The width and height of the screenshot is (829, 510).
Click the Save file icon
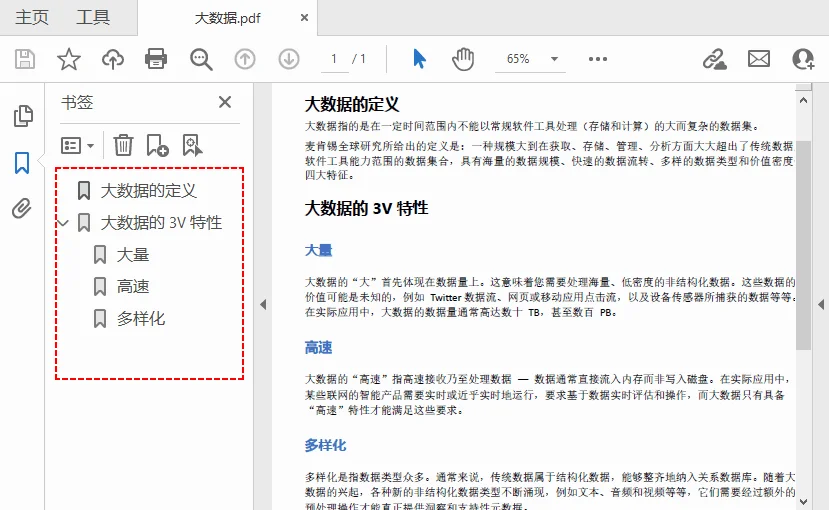pyautogui.click(x=24, y=59)
